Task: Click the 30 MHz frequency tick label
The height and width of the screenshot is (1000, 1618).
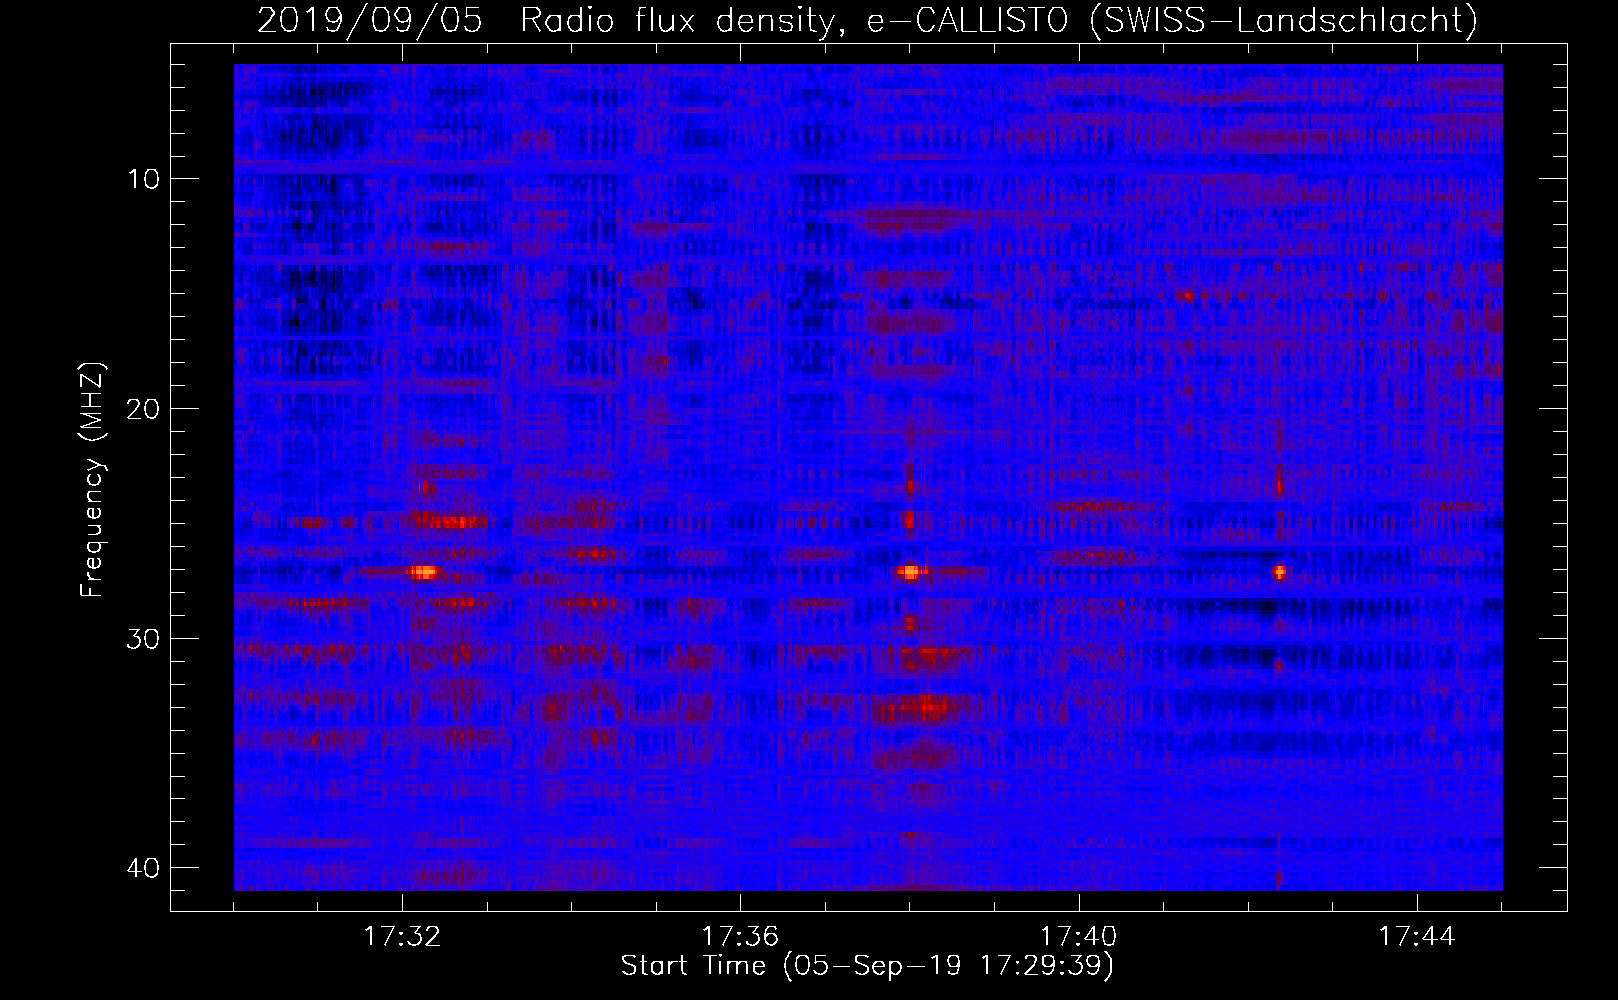Action: coord(144,639)
